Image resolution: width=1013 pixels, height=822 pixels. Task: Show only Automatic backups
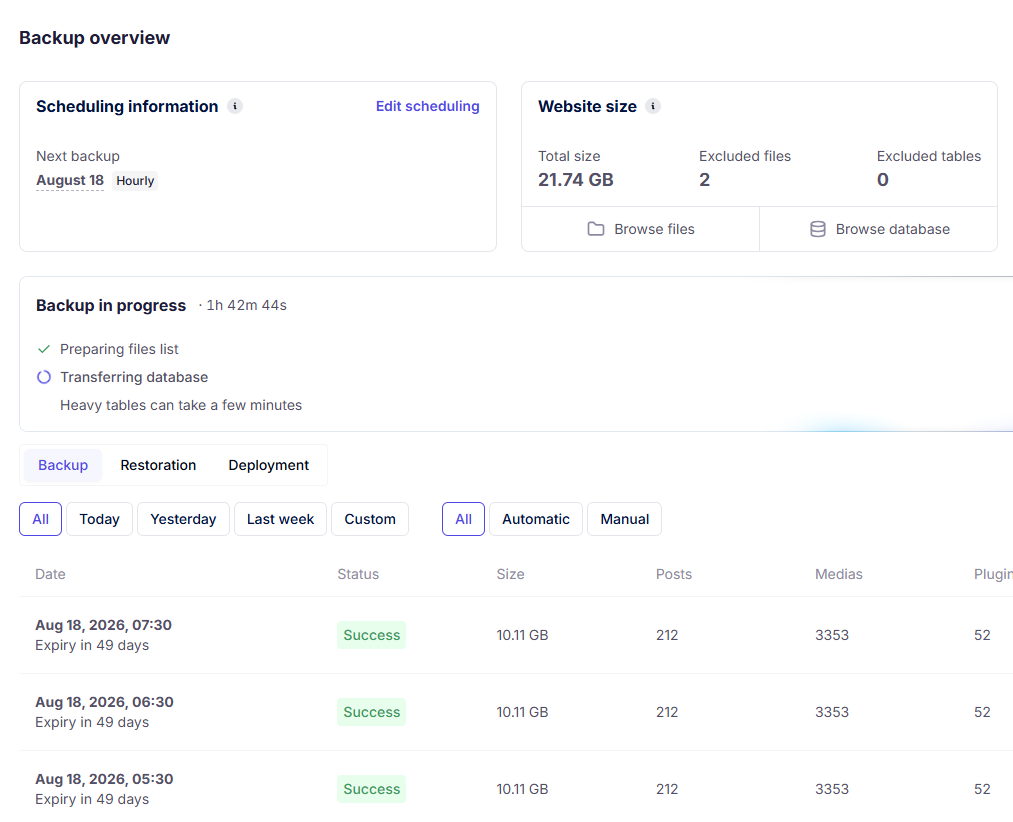pos(536,519)
